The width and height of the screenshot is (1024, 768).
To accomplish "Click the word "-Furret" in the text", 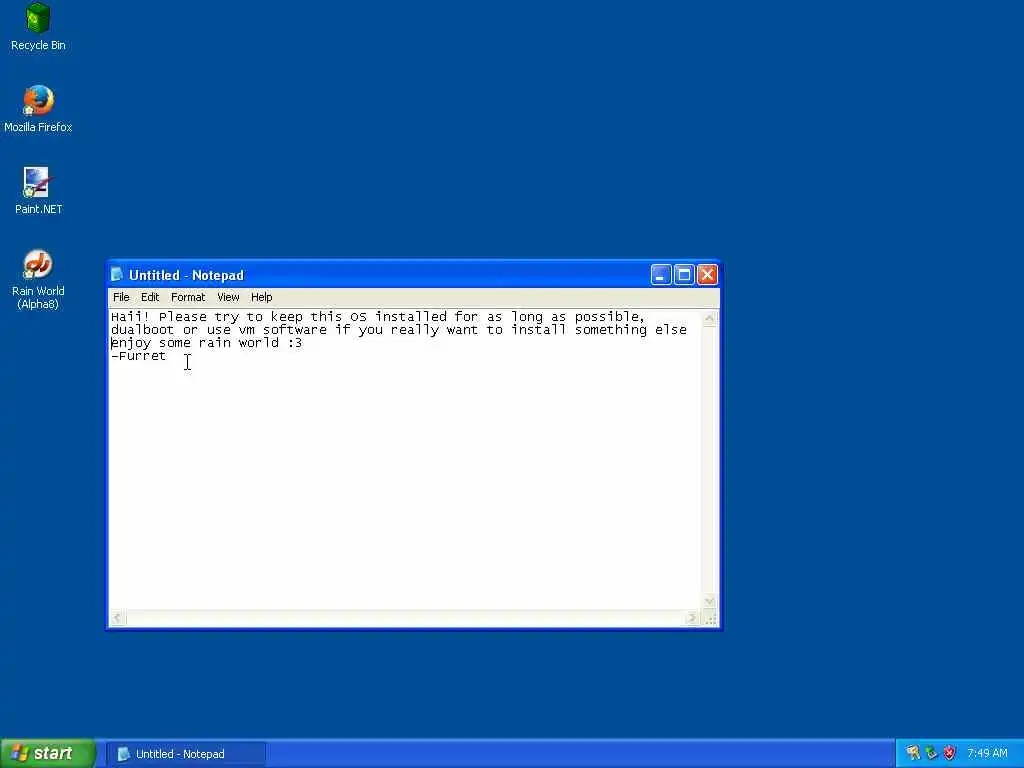I will pyautogui.click(x=138, y=356).
